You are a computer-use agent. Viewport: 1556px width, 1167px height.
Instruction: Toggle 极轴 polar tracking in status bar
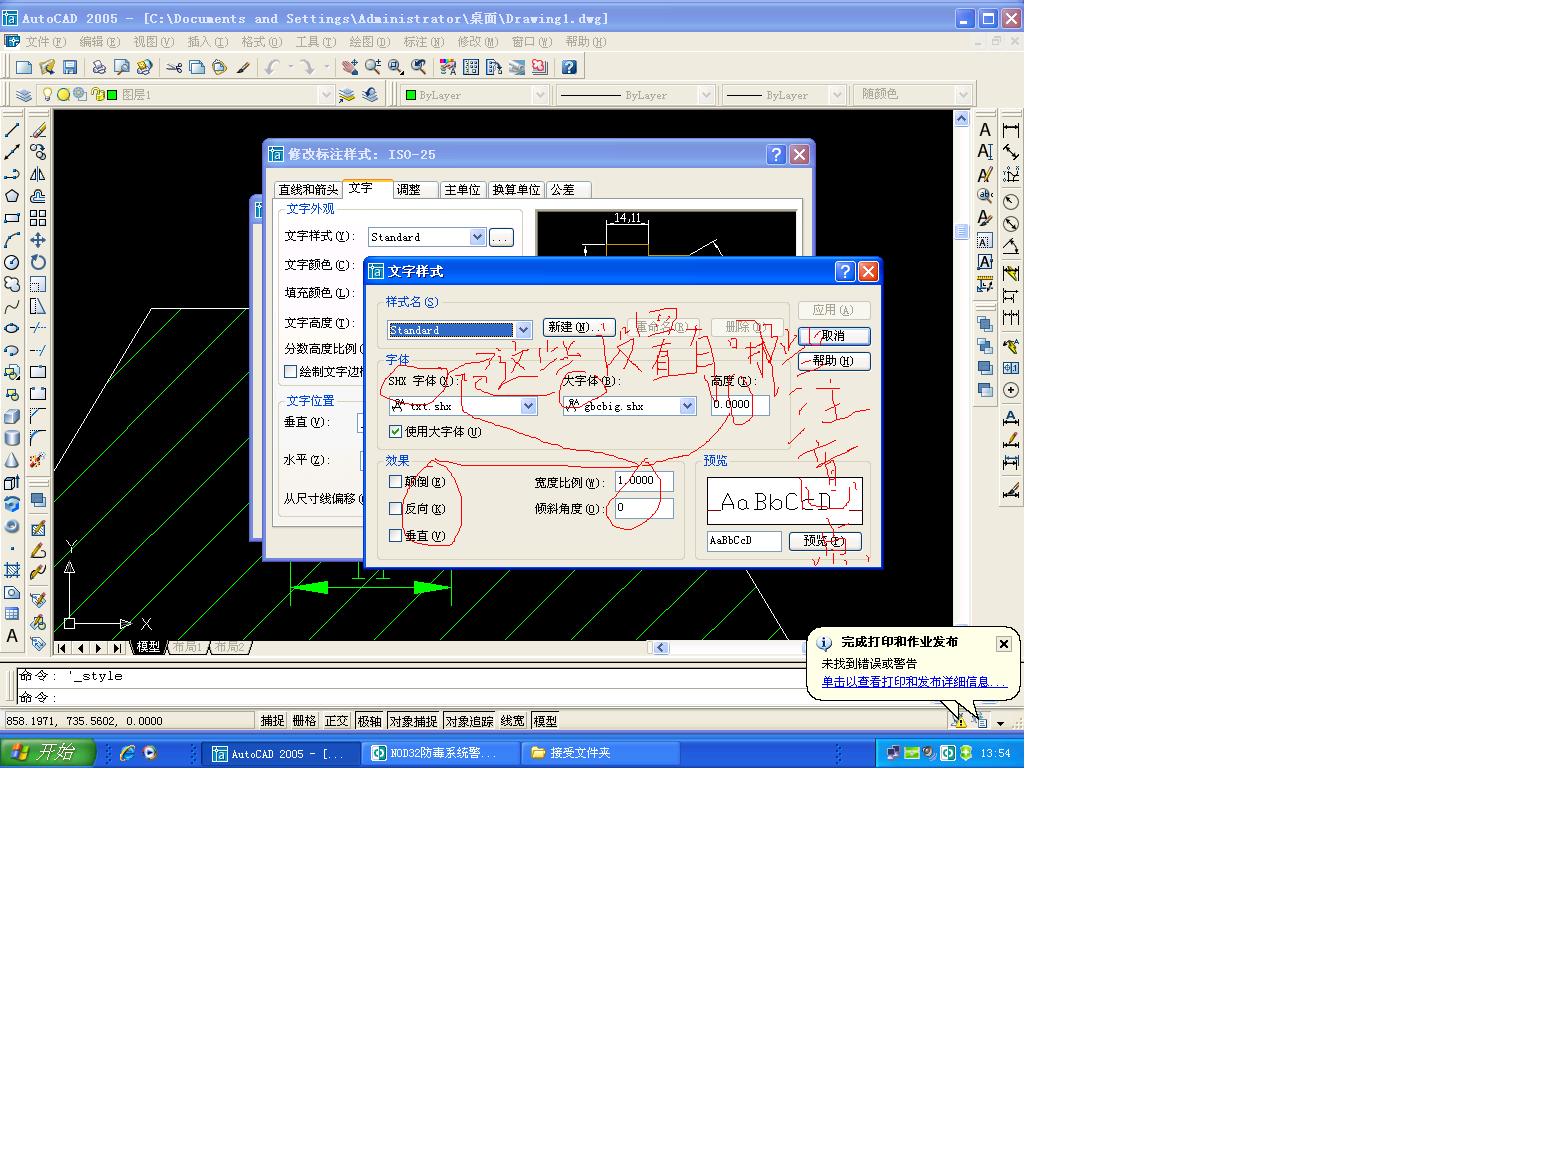tap(369, 721)
